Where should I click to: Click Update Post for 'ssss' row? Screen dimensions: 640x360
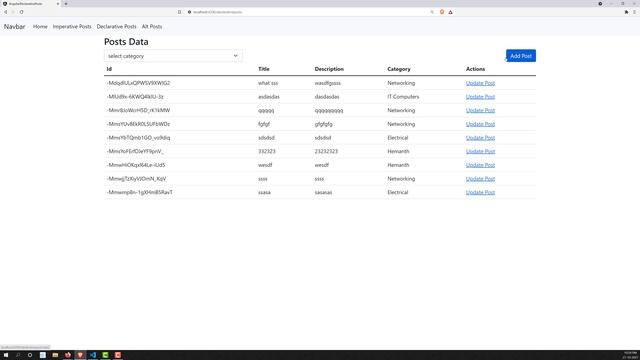tap(480, 179)
